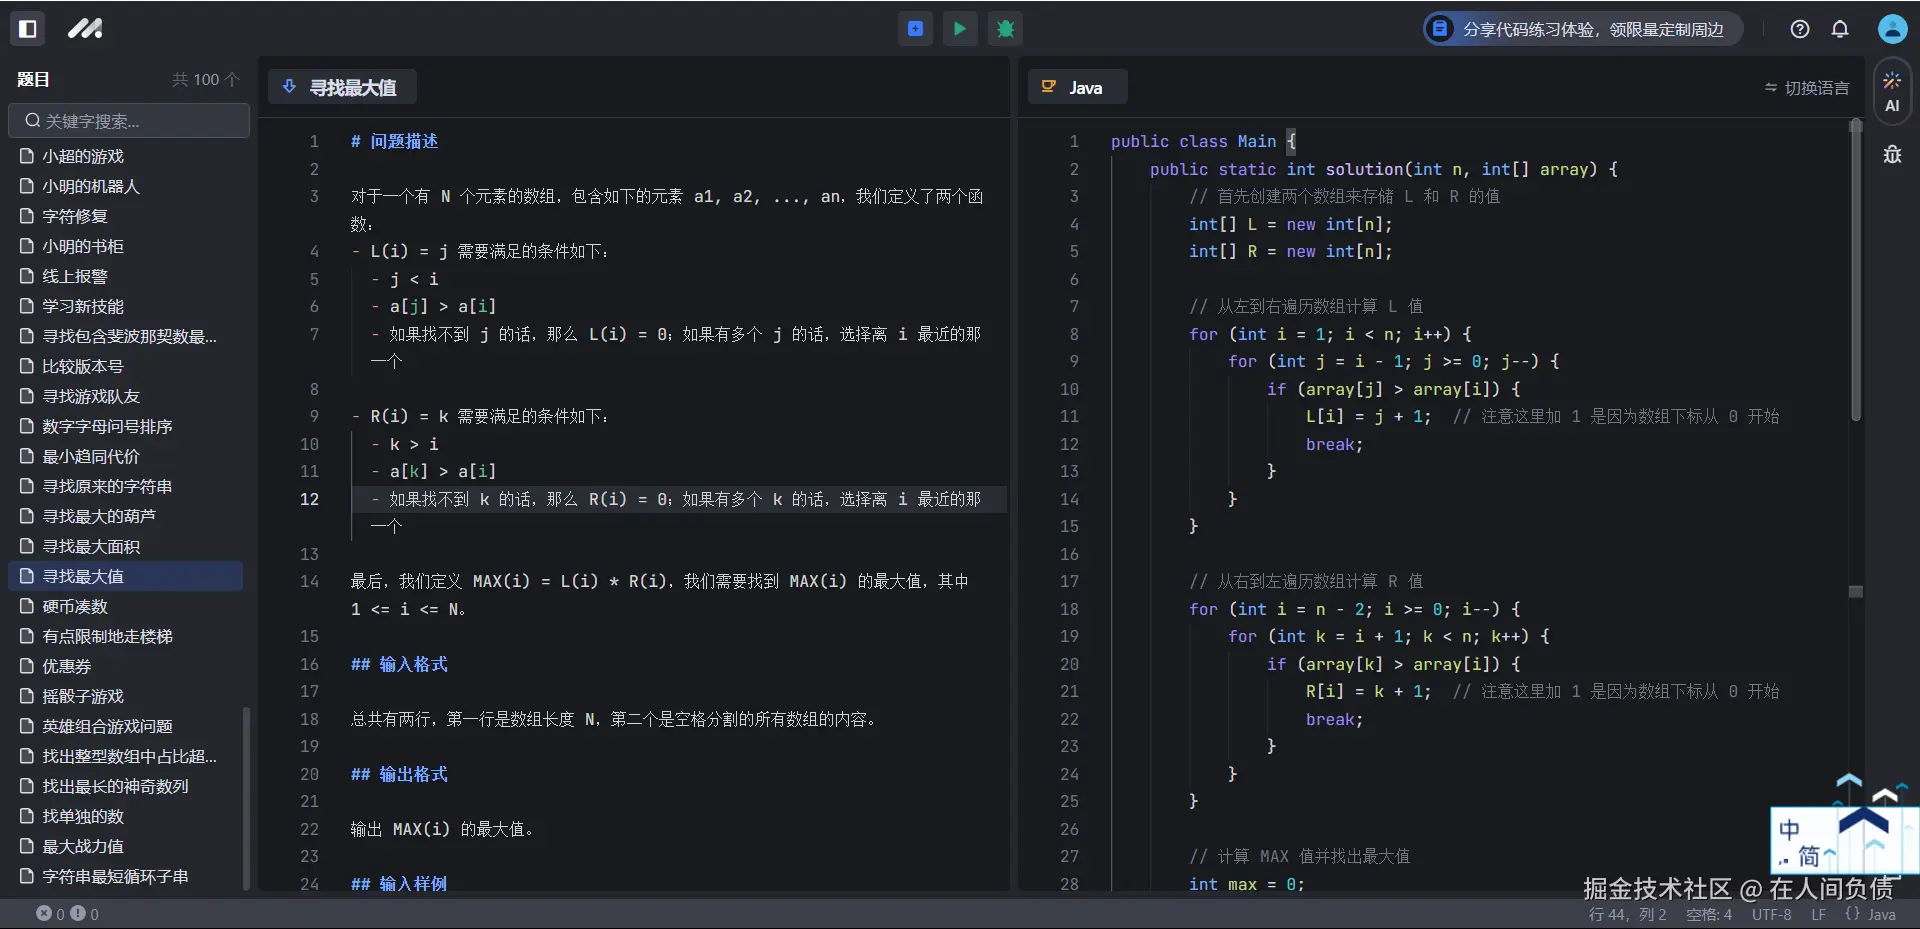The width and height of the screenshot is (1920, 929).
Task: Open the user avatar profile
Action: click(x=1892, y=29)
